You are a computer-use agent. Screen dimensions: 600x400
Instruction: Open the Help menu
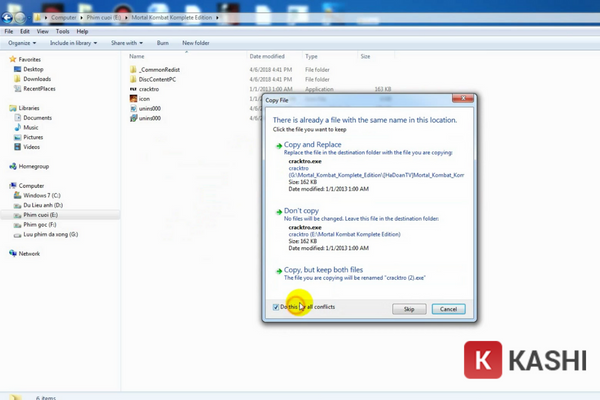point(82,31)
